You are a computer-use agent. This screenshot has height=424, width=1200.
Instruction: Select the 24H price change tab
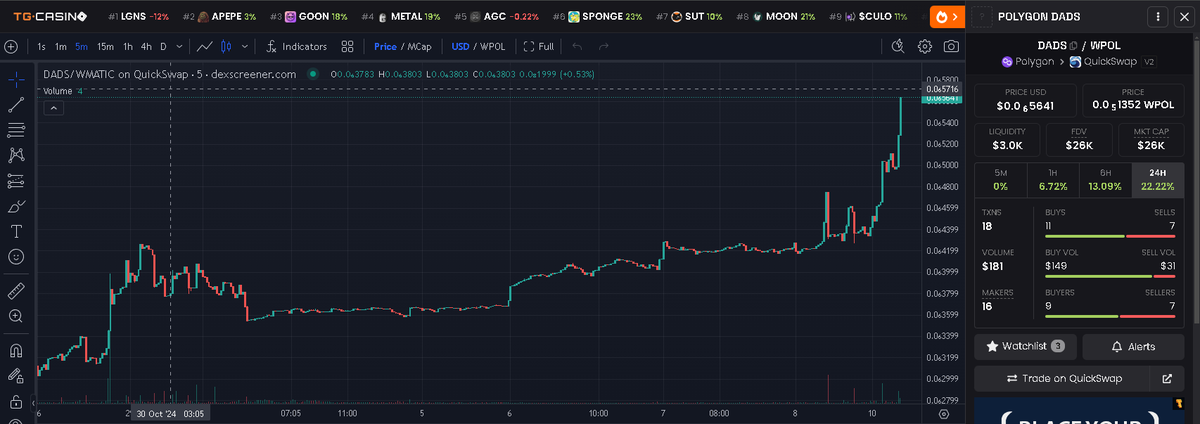point(1158,179)
